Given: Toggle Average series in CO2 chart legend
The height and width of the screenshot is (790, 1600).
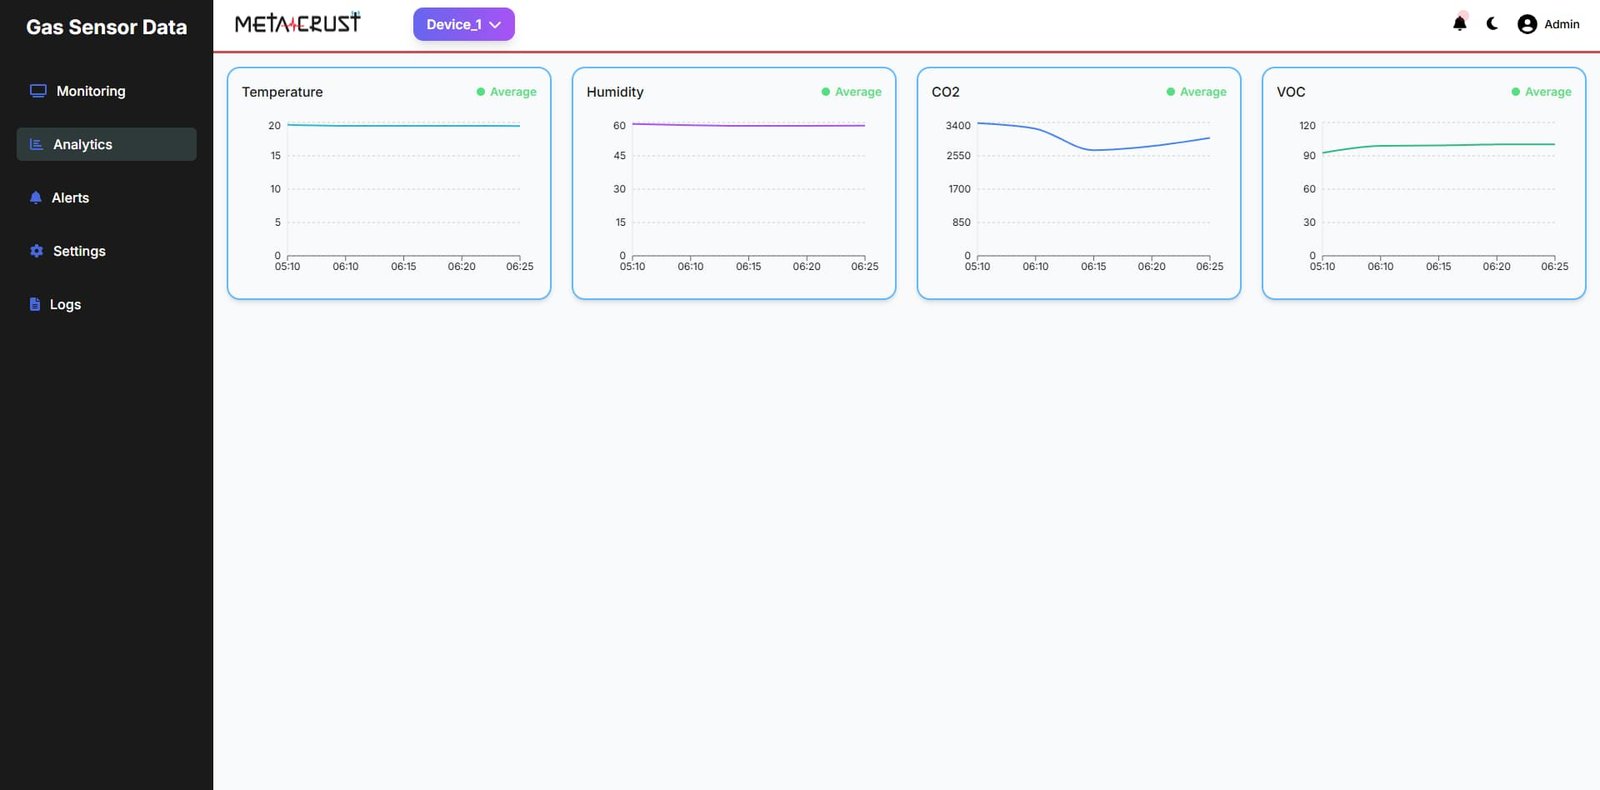Looking at the screenshot, I should point(1196,92).
